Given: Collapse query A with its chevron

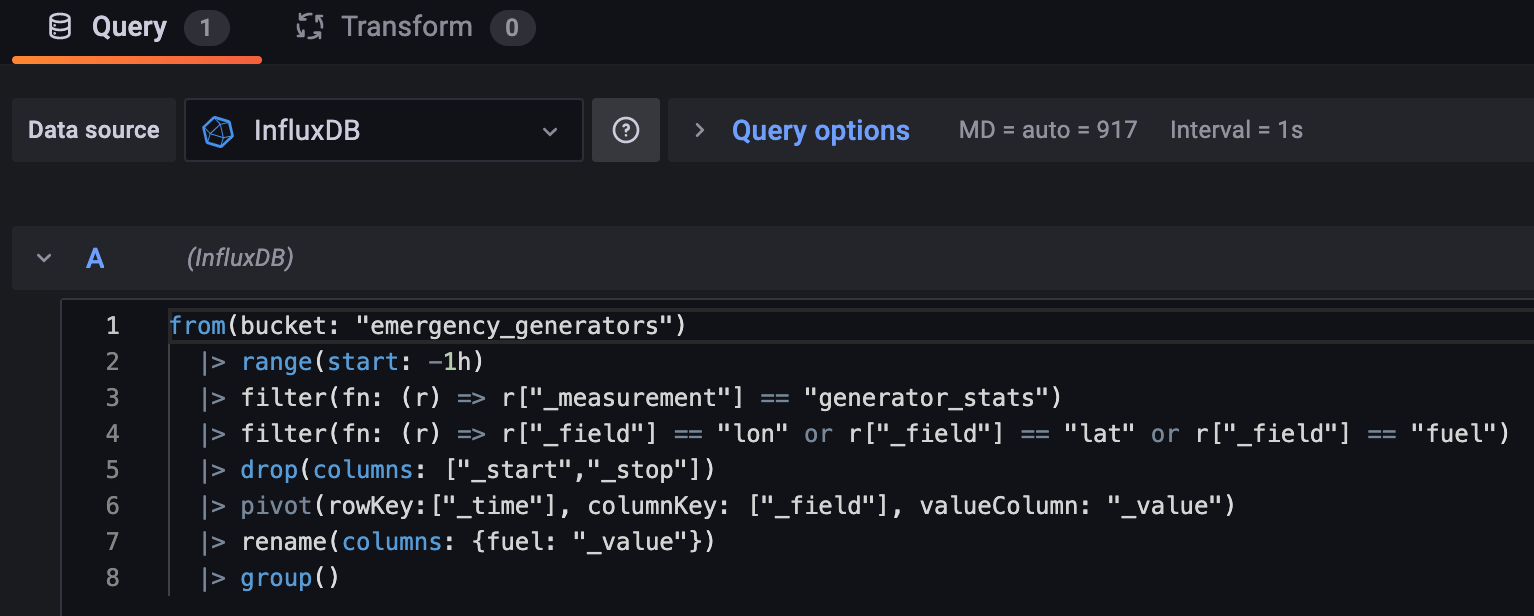Looking at the screenshot, I should pyautogui.click(x=43, y=257).
